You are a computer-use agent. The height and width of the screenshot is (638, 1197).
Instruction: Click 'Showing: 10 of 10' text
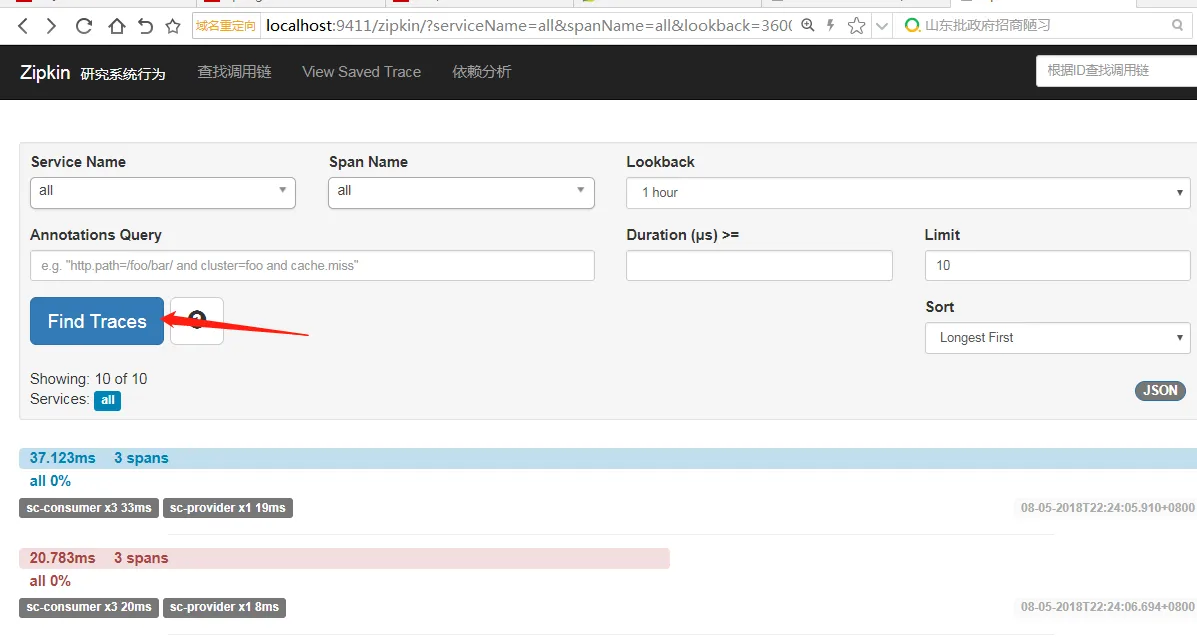[89, 379]
